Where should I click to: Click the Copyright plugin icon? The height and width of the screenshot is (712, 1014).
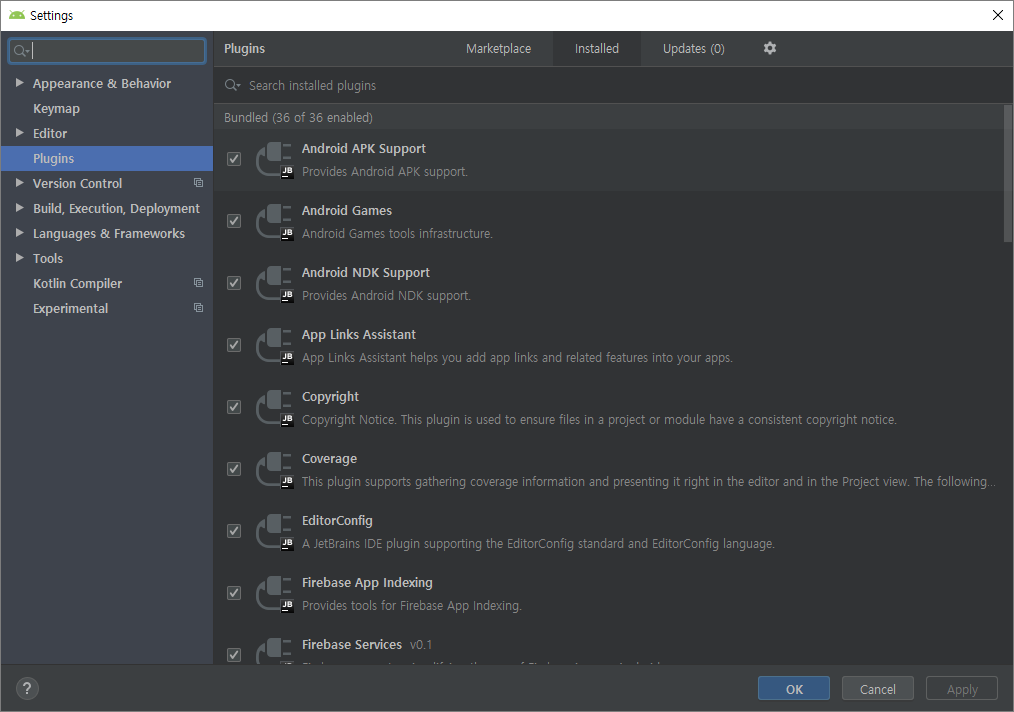[x=275, y=408]
